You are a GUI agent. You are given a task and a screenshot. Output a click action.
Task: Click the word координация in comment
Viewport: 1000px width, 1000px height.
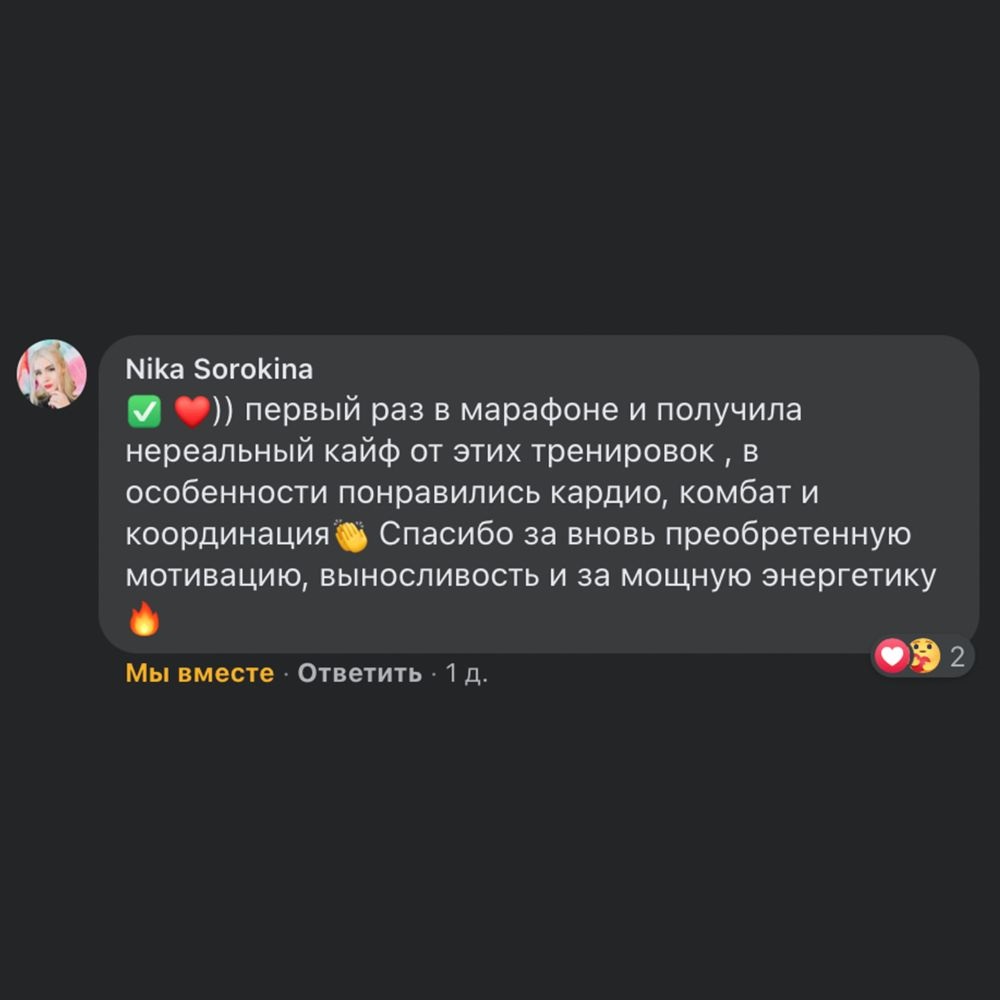coord(227,534)
